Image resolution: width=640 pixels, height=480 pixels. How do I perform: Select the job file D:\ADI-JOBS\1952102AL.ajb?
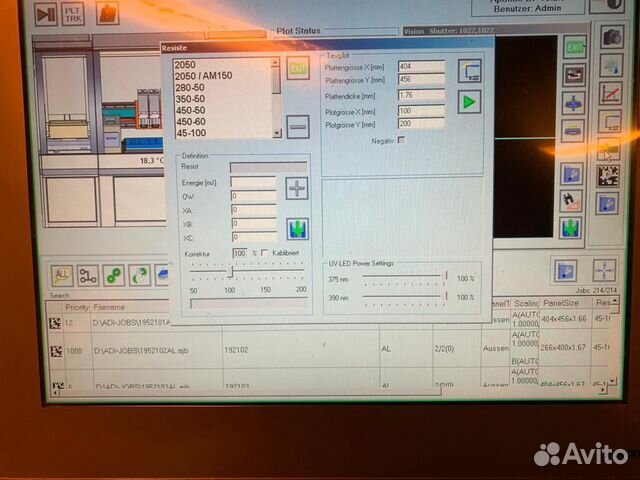141,351
